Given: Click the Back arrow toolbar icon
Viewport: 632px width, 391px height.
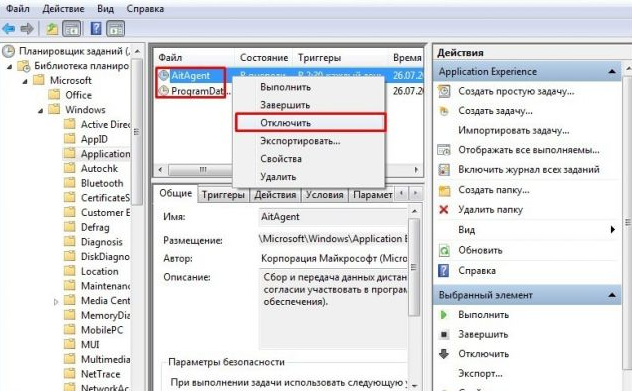Looking at the screenshot, I should (8, 29).
